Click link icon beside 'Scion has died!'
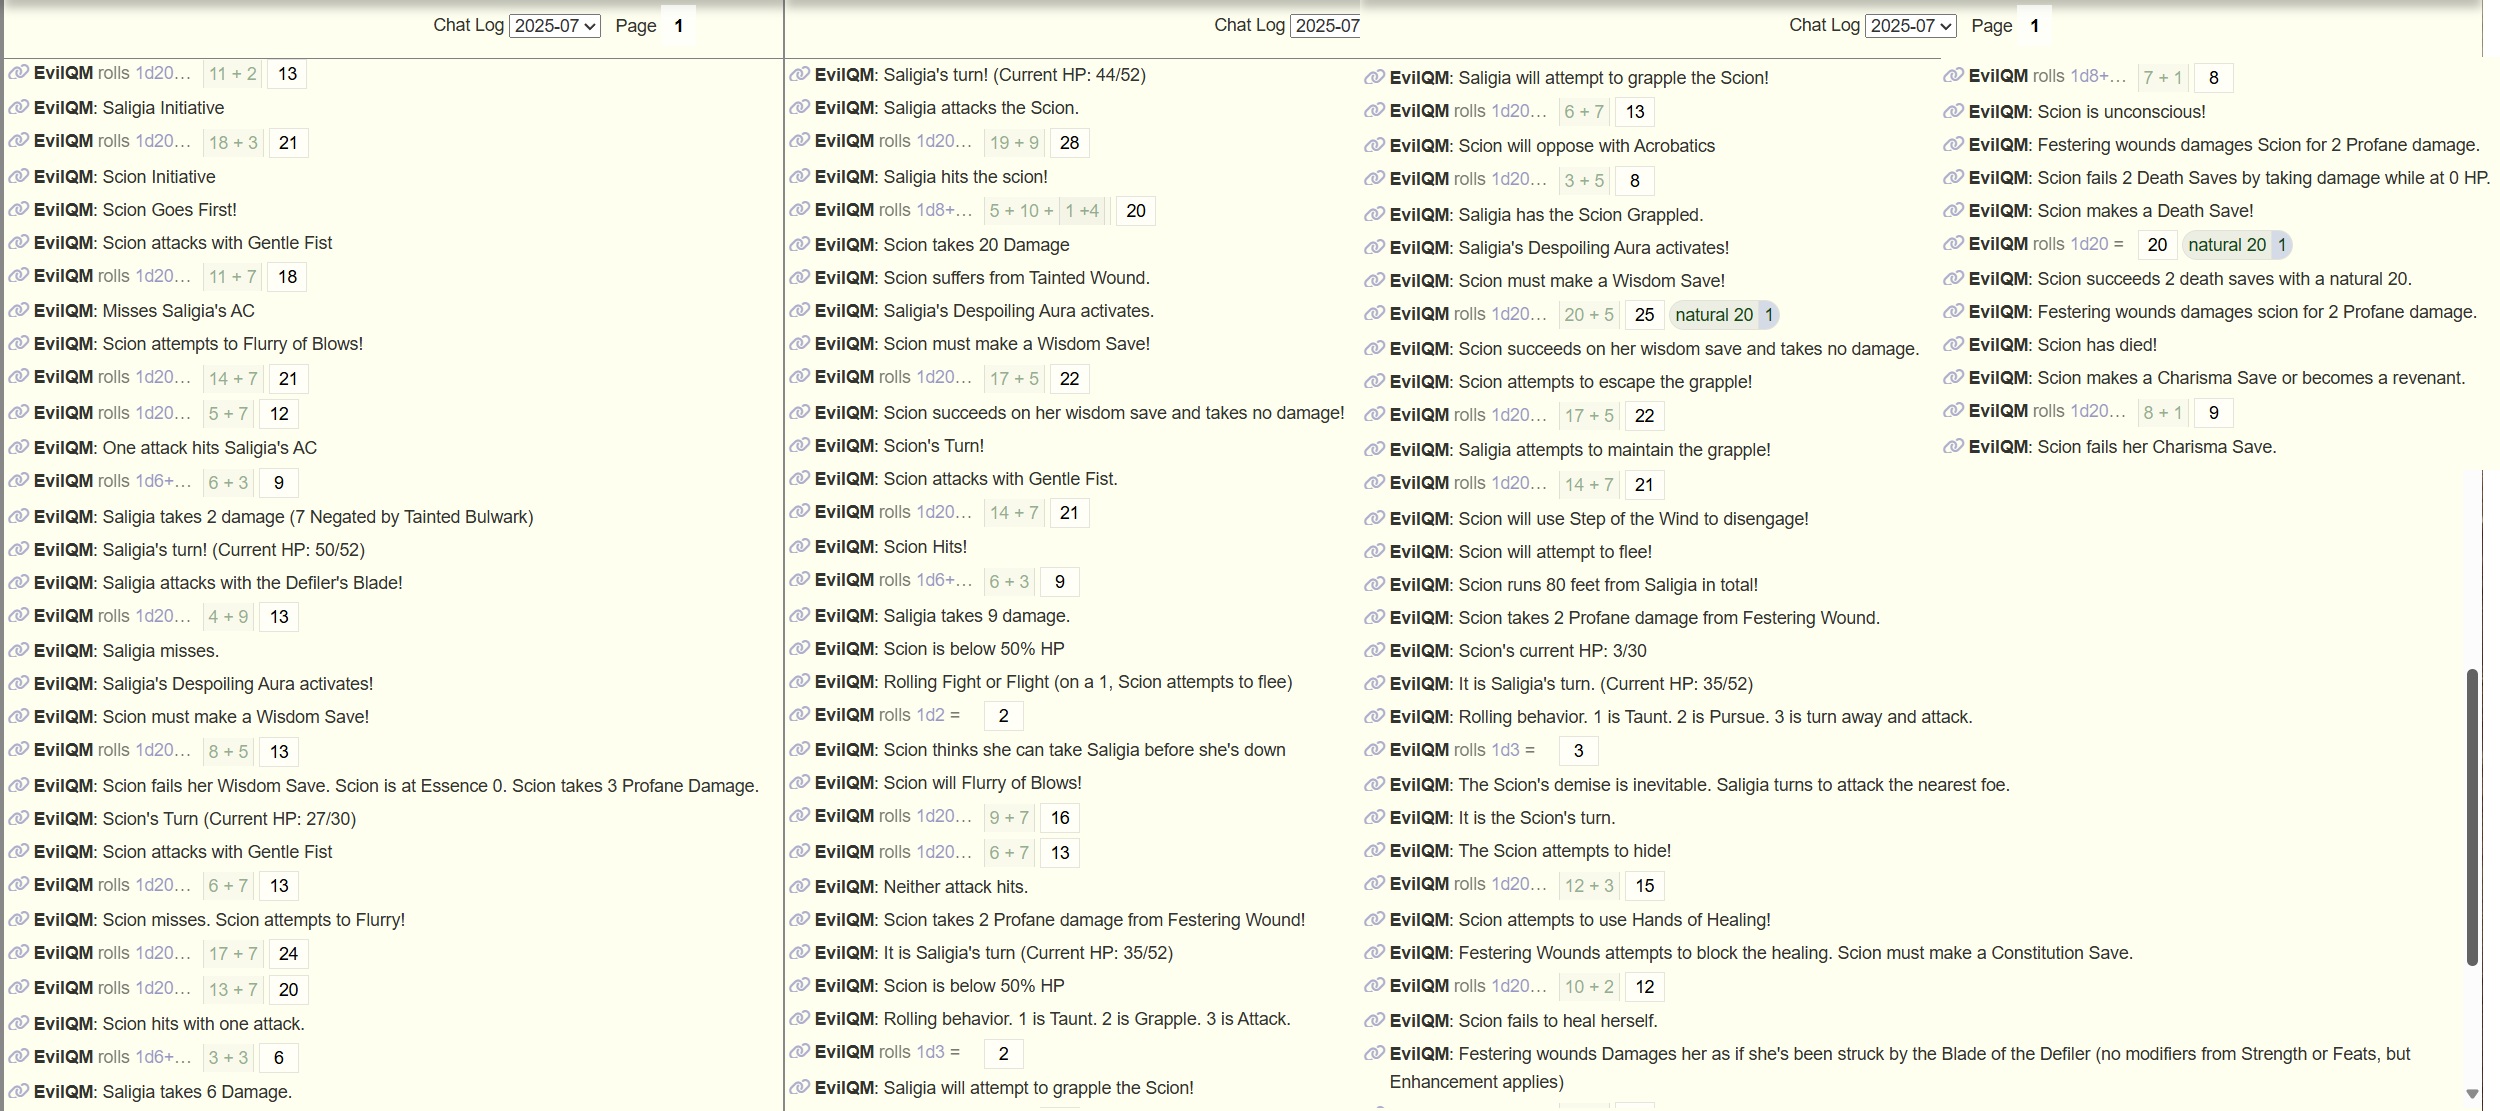 (x=1953, y=344)
